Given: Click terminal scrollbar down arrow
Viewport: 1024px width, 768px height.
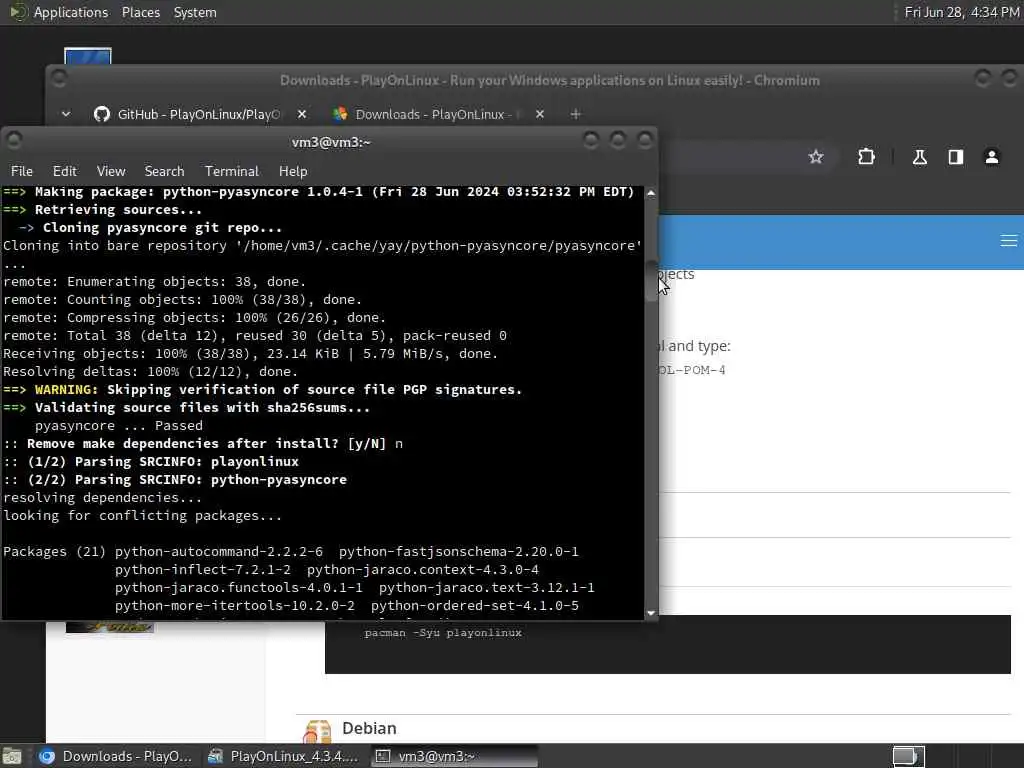Looking at the screenshot, I should point(650,613).
